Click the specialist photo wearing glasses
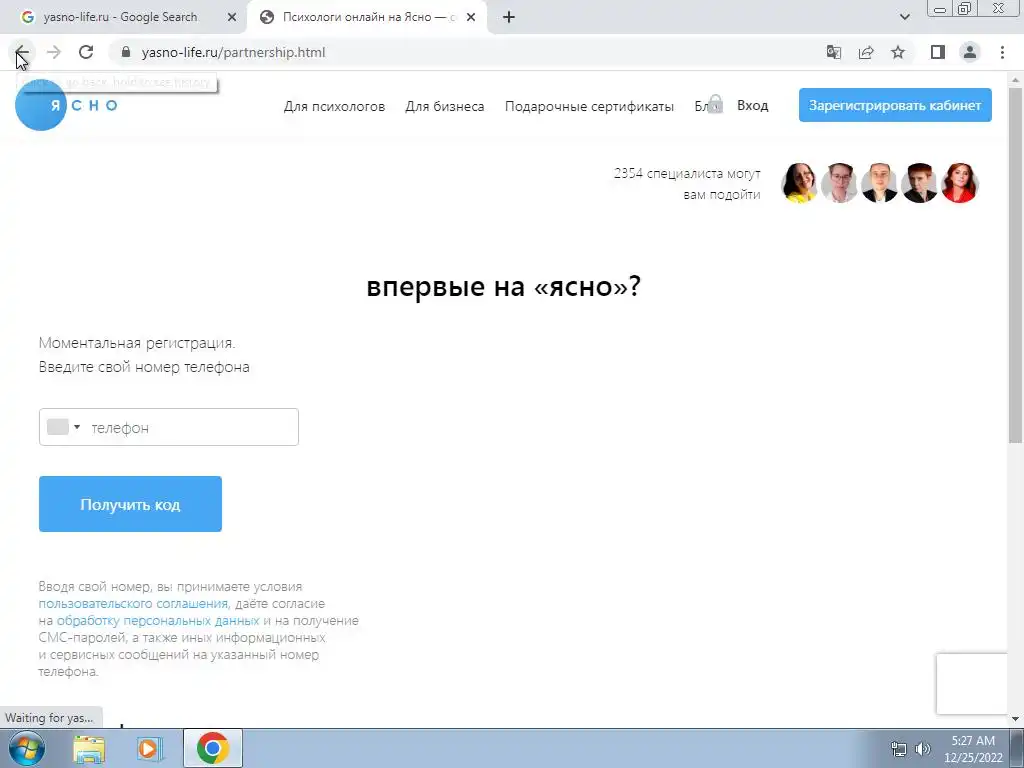This screenshot has width=1024, height=768. click(839, 182)
